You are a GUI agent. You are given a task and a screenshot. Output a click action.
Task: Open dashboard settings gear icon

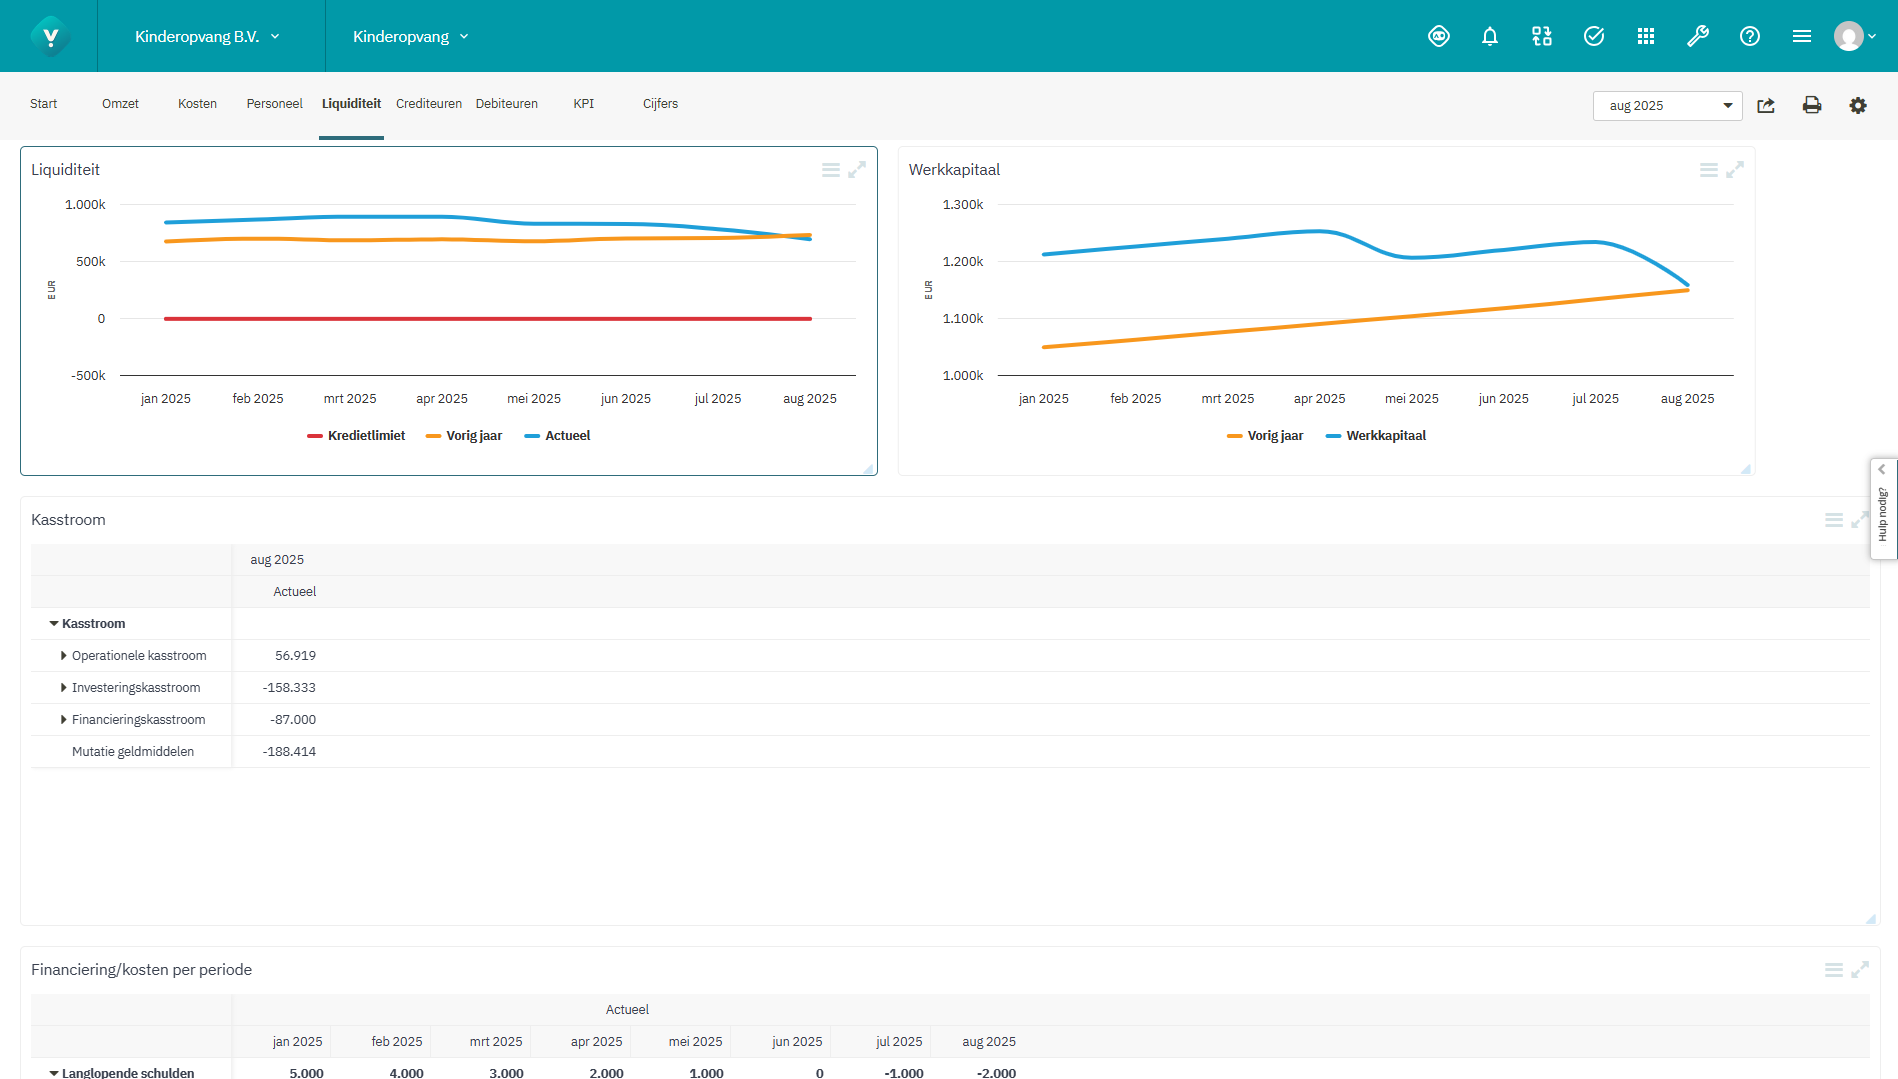pos(1857,105)
